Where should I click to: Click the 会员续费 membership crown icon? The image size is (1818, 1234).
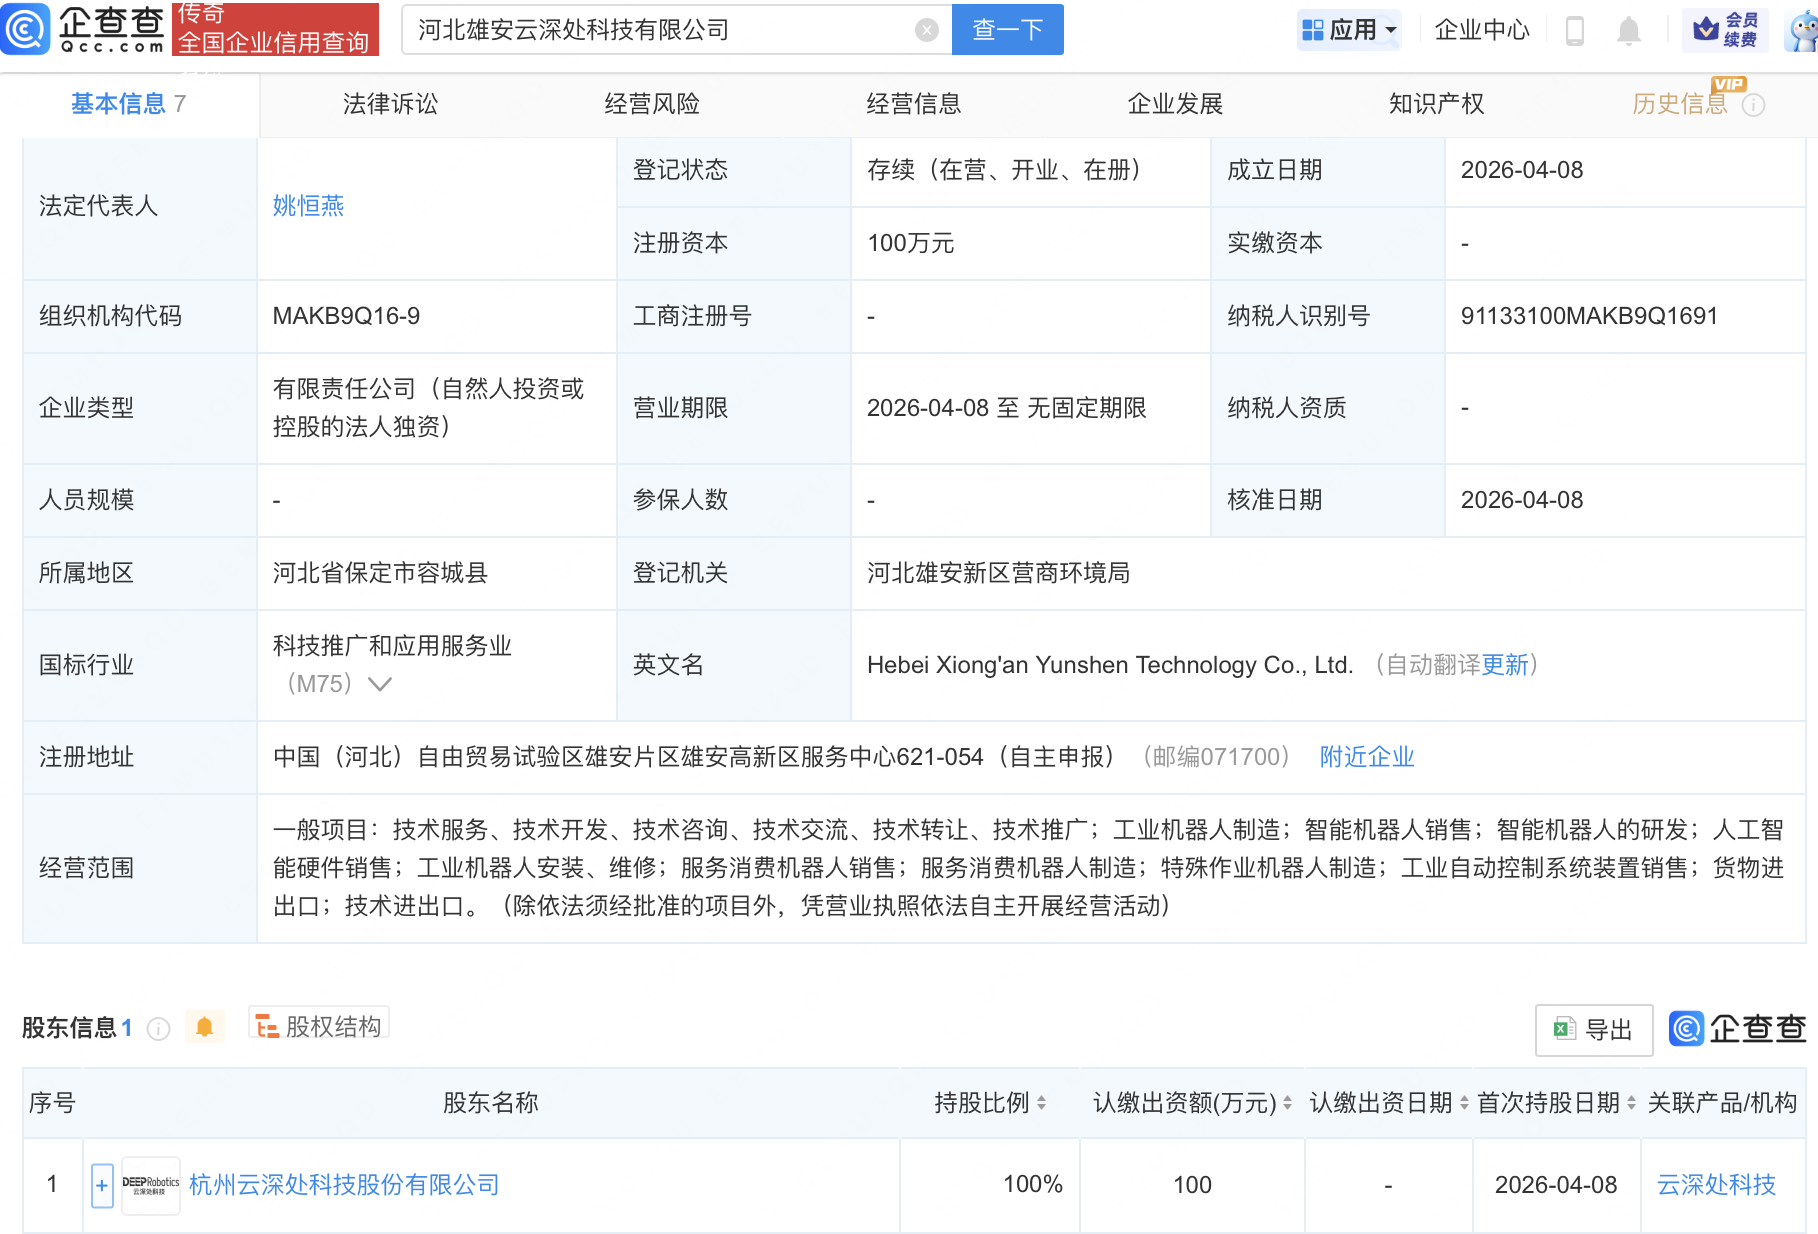(1722, 29)
